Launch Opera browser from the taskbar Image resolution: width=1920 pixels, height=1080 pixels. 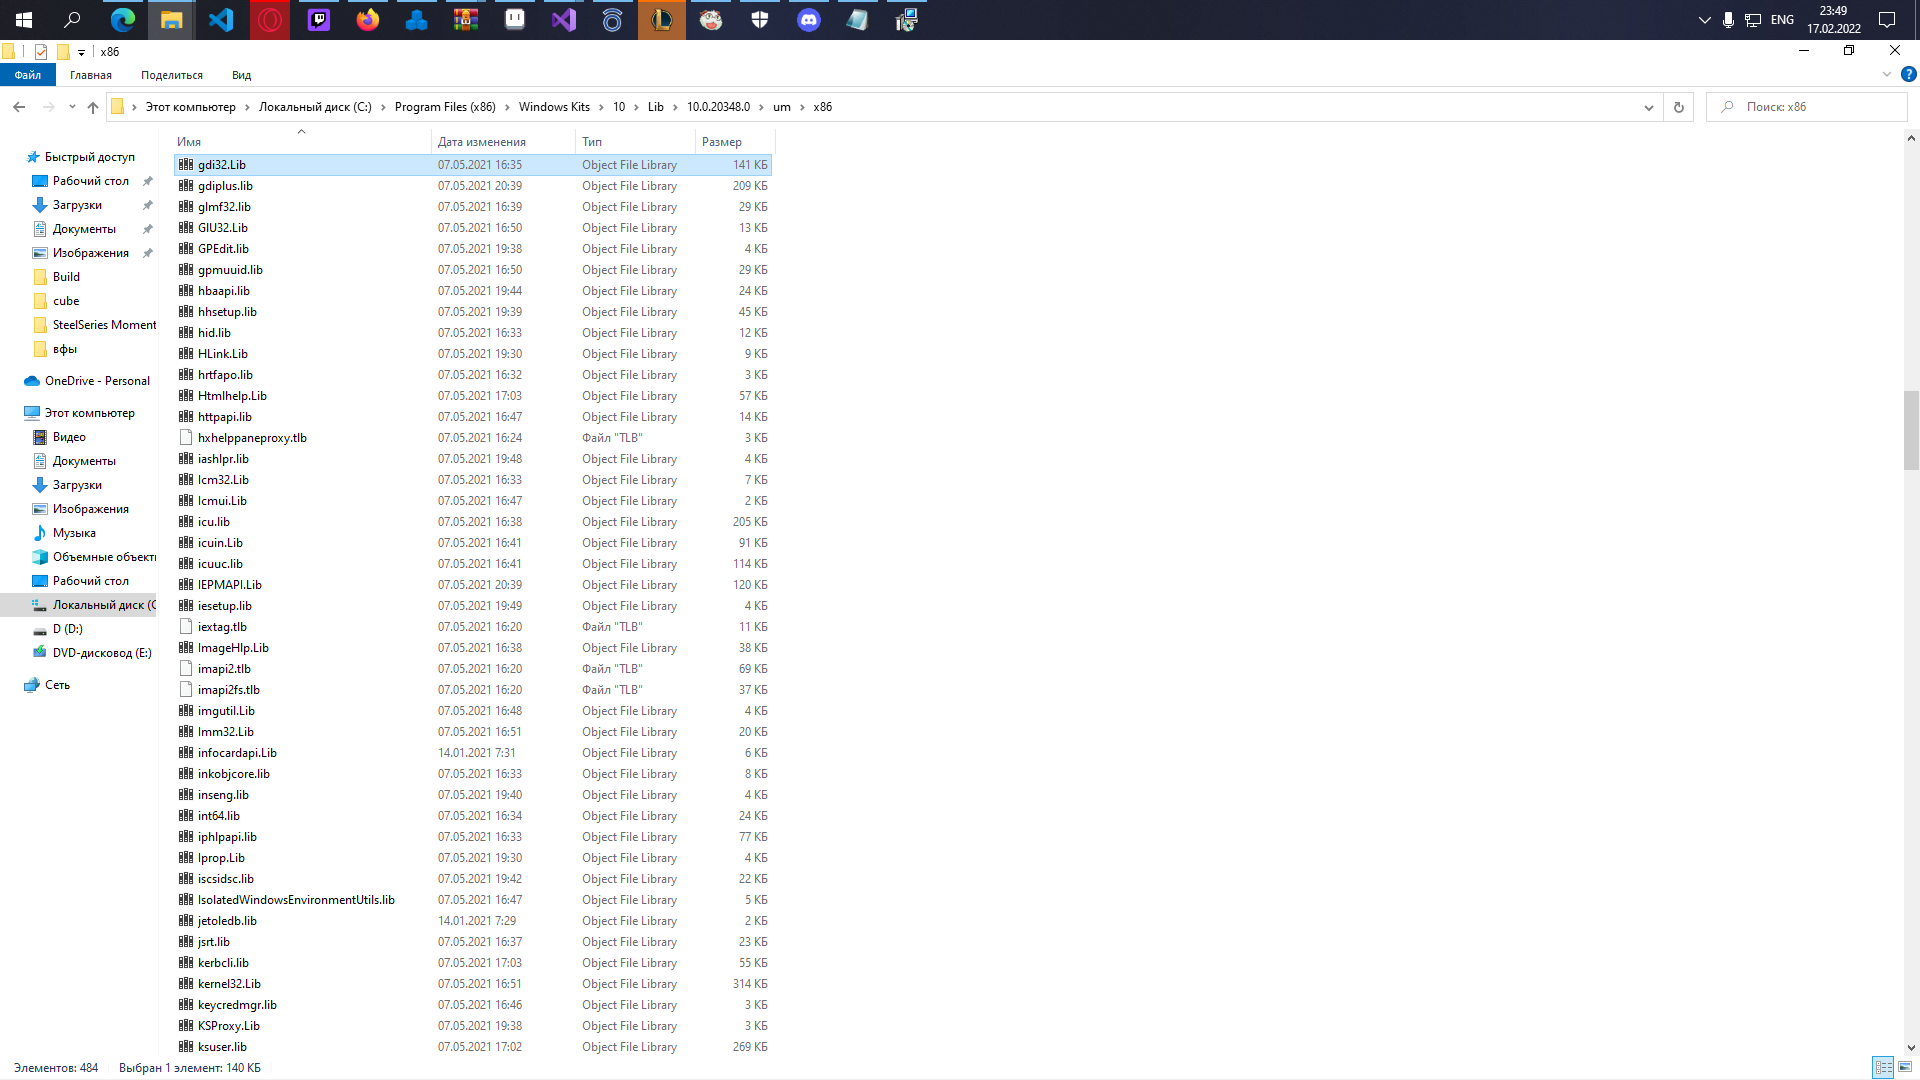pyautogui.click(x=270, y=20)
